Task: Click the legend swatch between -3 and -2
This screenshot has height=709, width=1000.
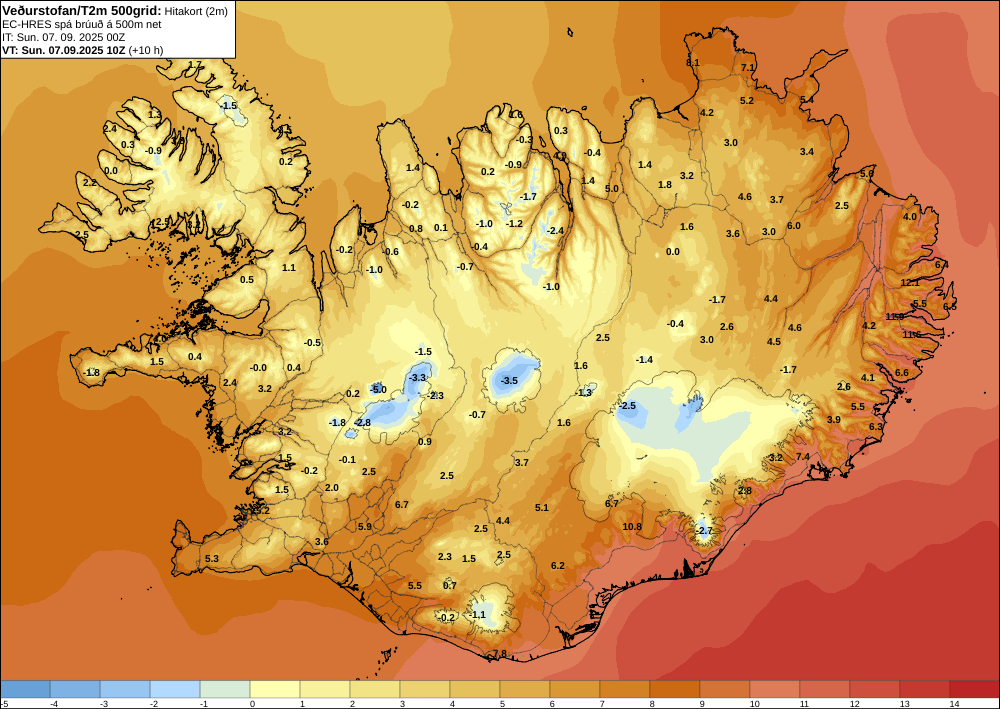Action: pos(125,689)
